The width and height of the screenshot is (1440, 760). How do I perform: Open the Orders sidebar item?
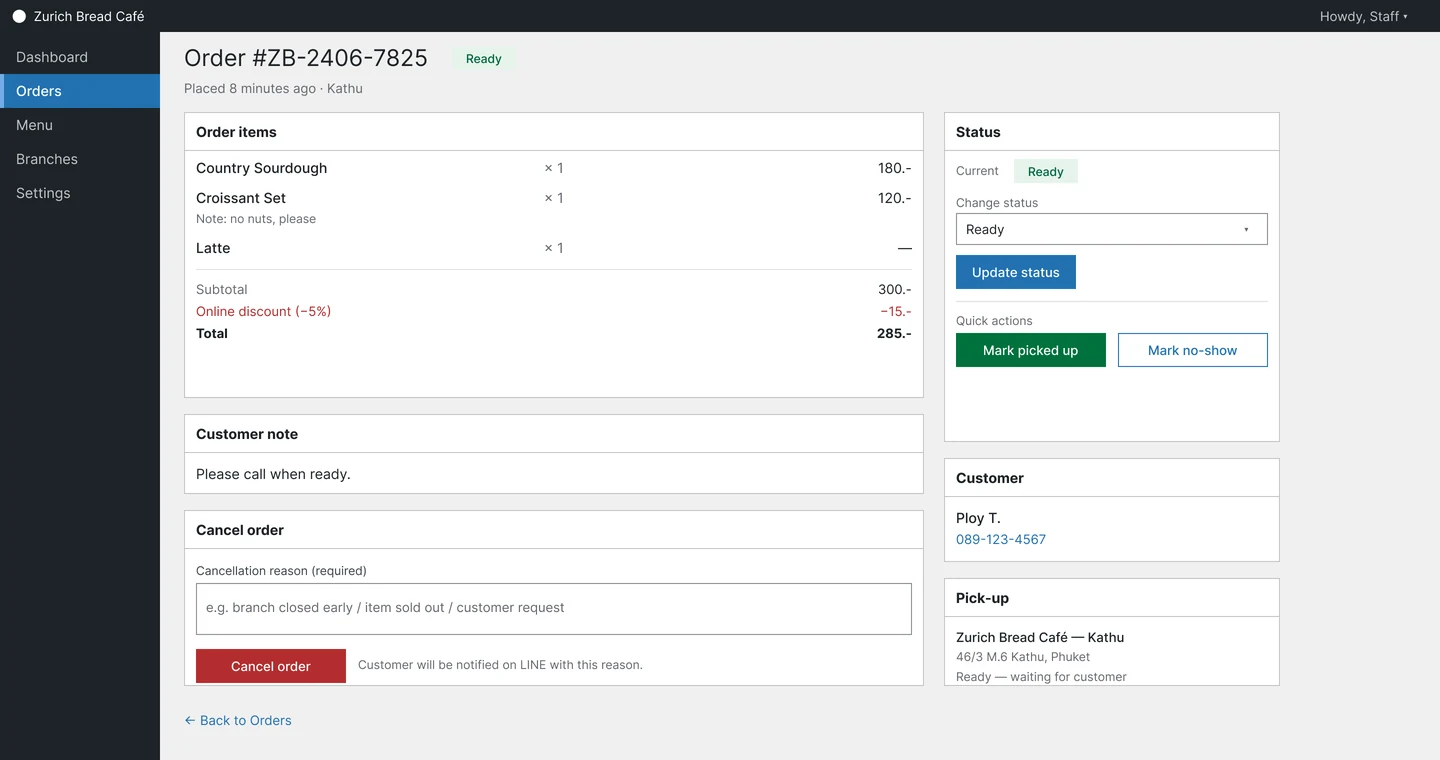80,91
